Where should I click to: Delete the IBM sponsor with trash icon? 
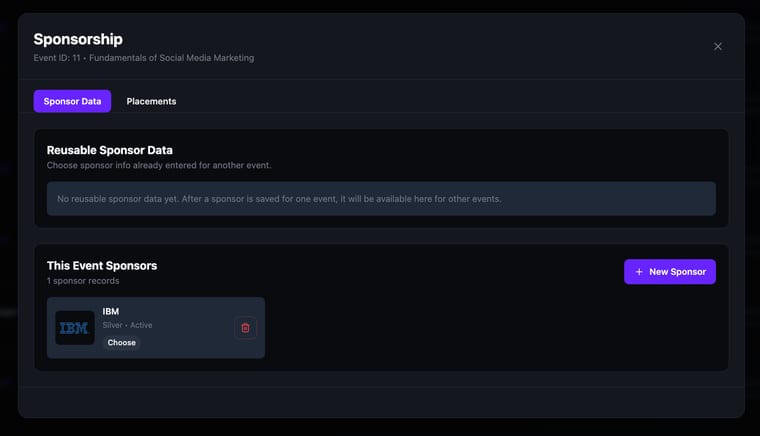click(x=245, y=328)
